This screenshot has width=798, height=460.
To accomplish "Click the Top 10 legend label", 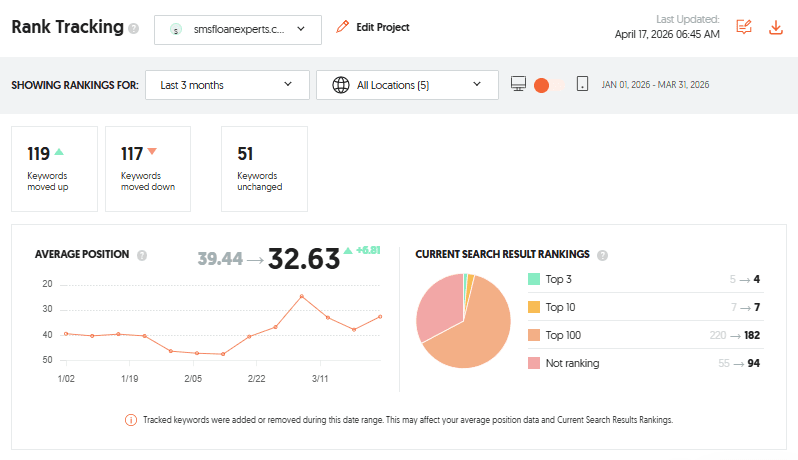I will (x=560, y=307).
